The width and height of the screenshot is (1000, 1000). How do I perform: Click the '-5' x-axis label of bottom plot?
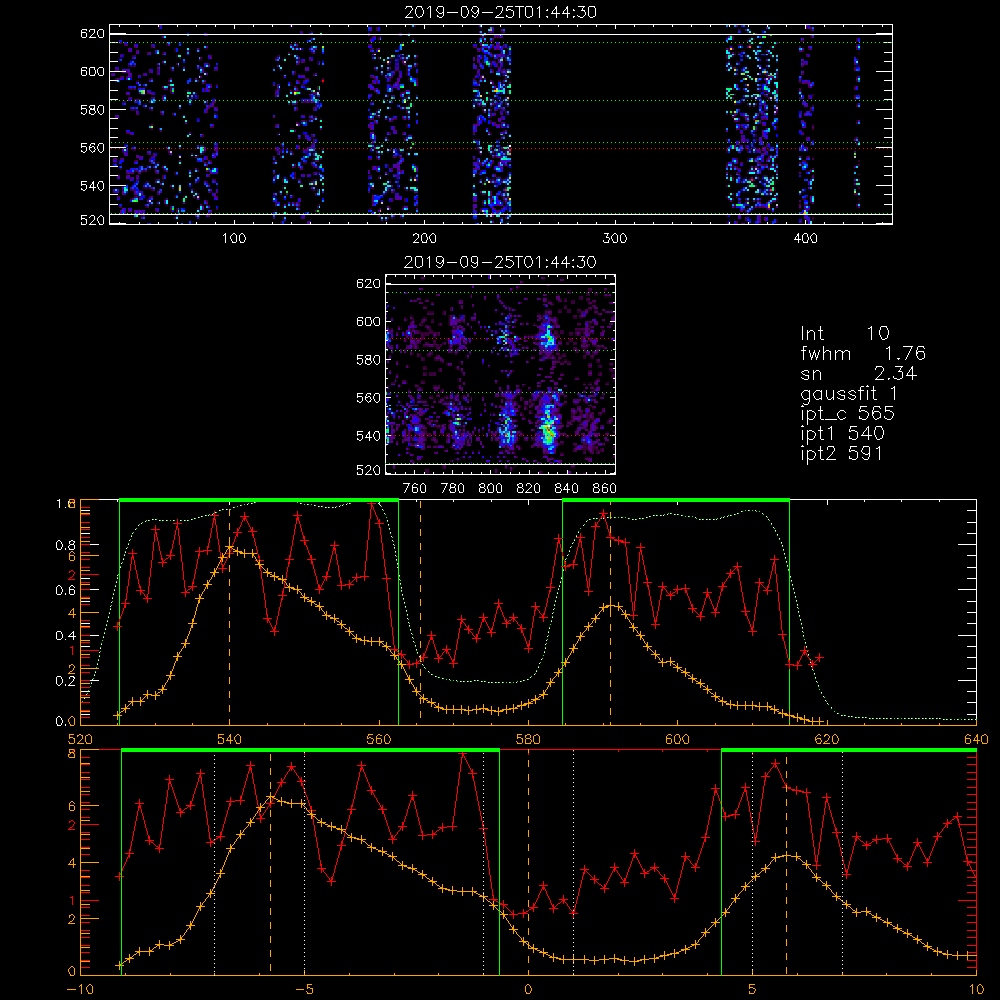pos(304,990)
